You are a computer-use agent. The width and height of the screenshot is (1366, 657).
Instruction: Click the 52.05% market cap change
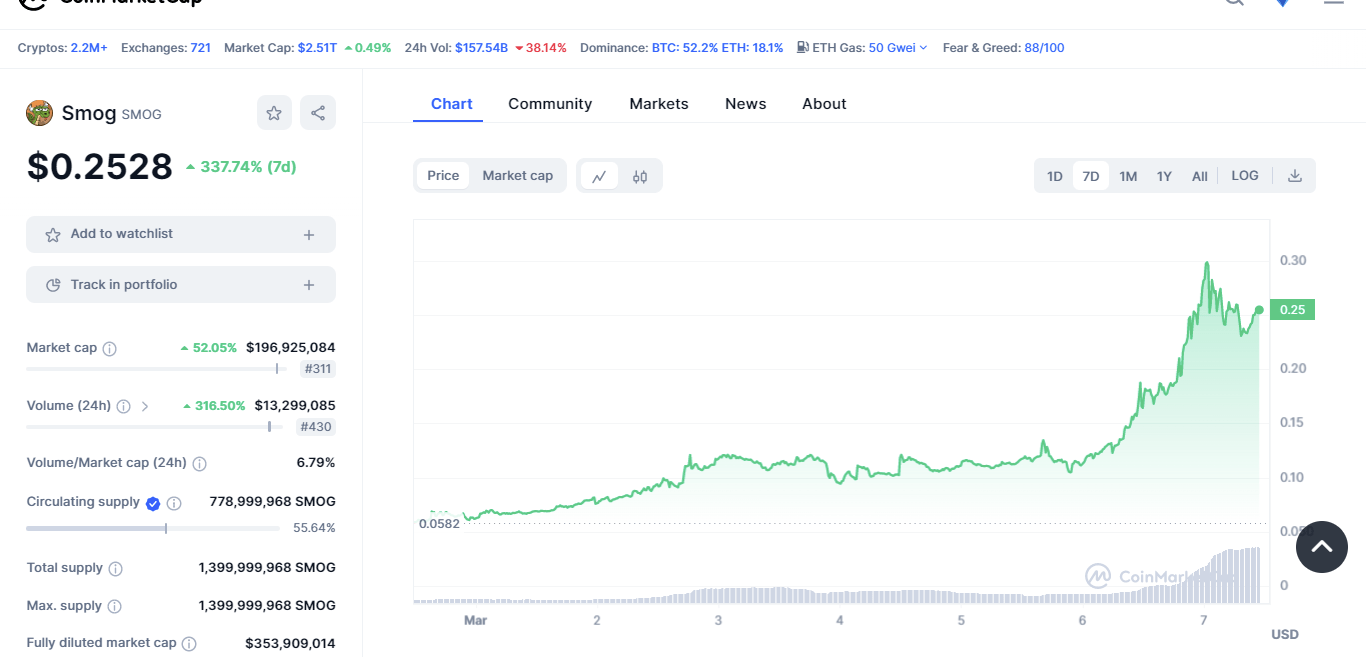[x=209, y=348]
